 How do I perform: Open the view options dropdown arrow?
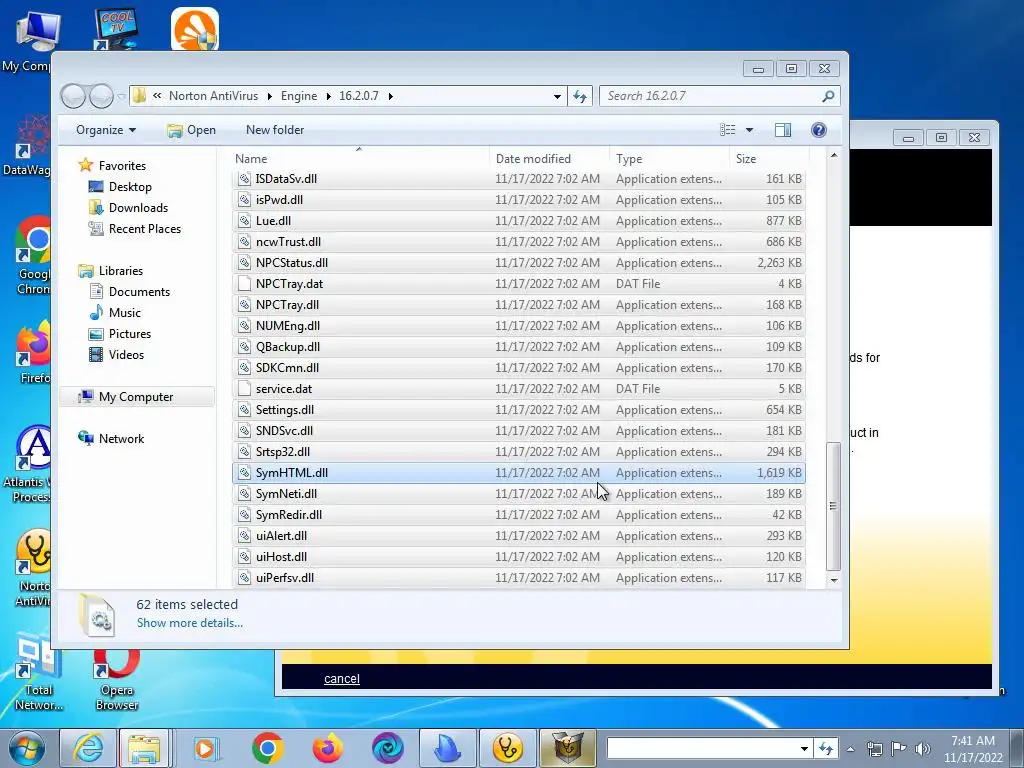(749, 130)
